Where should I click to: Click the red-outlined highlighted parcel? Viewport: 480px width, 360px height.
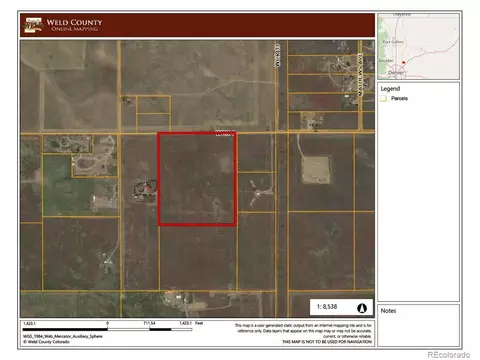pos(197,179)
